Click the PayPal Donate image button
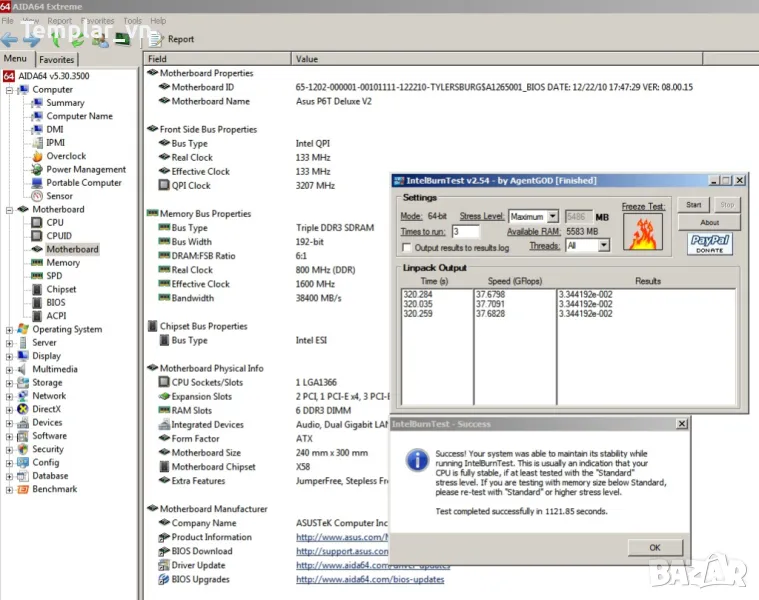This screenshot has width=759, height=600. [709, 244]
